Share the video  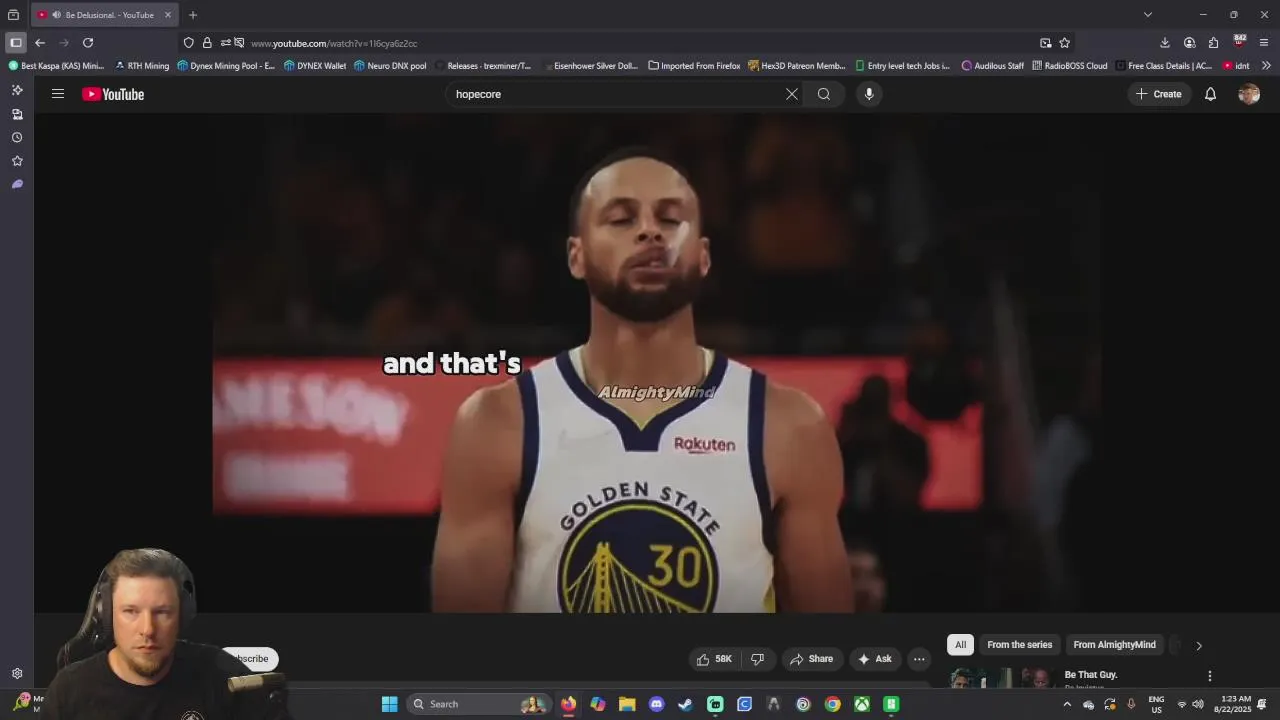click(811, 659)
